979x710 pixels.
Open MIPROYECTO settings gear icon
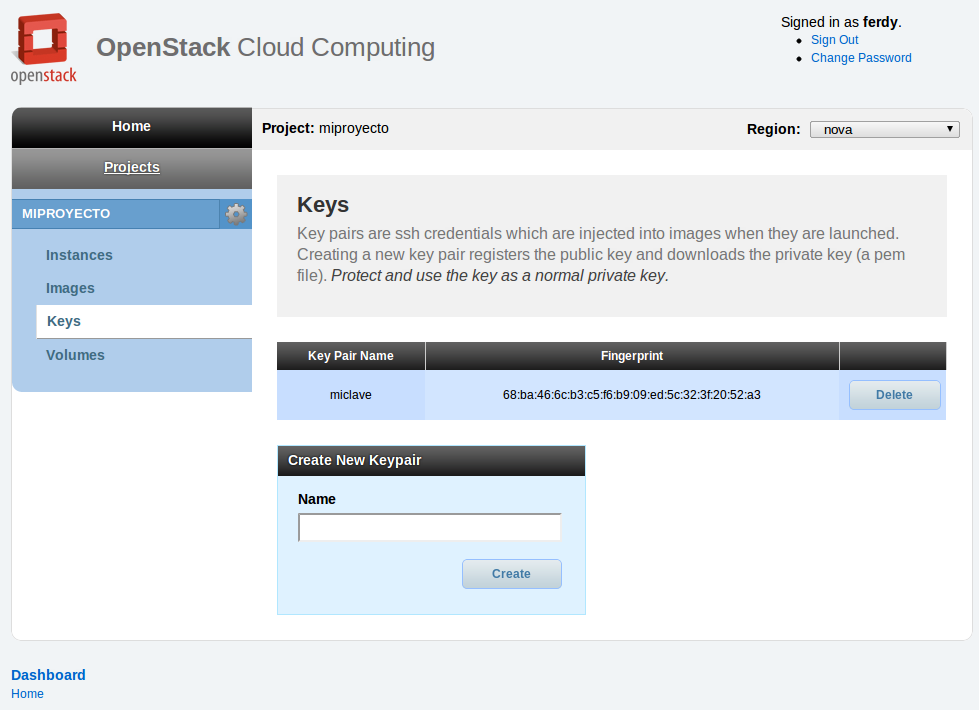[x=236, y=214]
